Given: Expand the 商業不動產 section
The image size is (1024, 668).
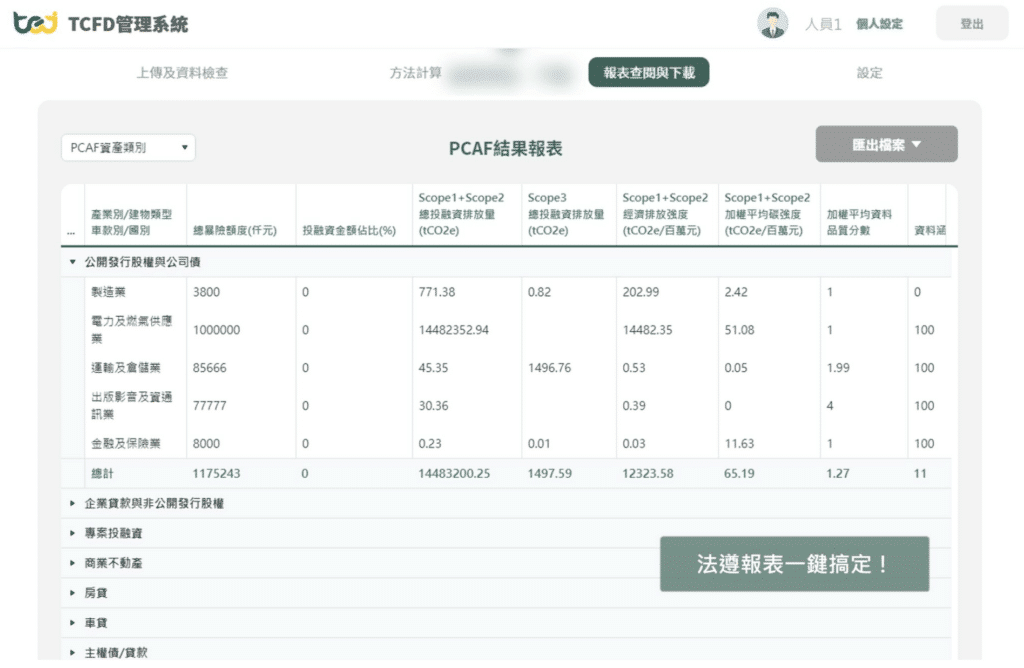Looking at the screenshot, I should 110,562.
